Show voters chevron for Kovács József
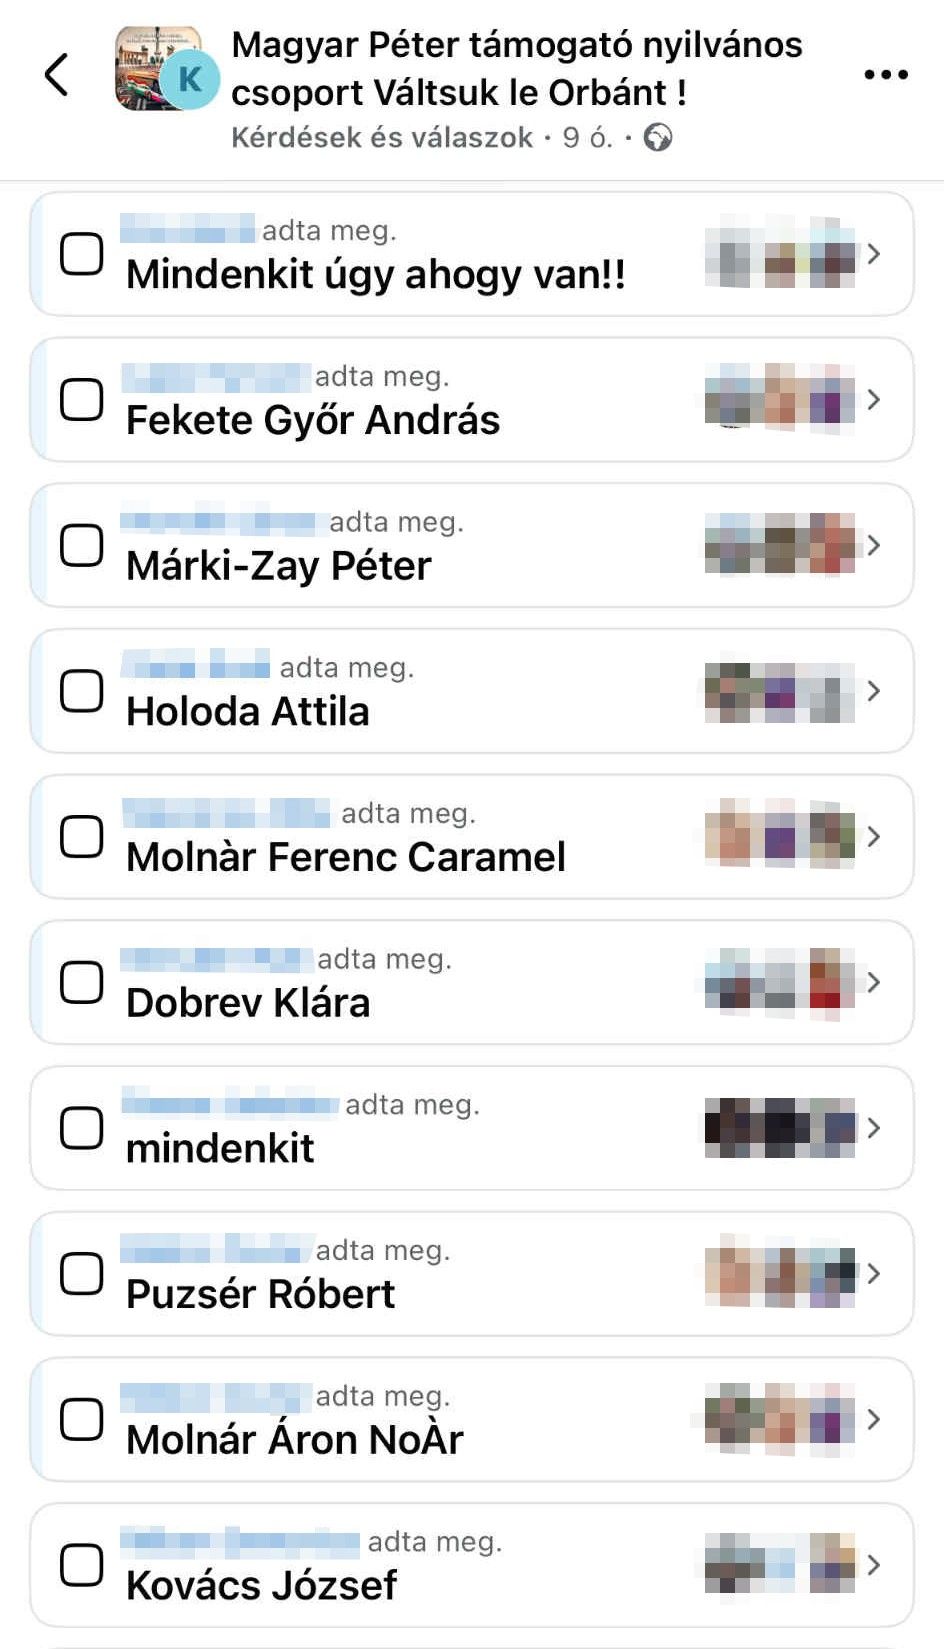944x1649 pixels. pos(874,1564)
